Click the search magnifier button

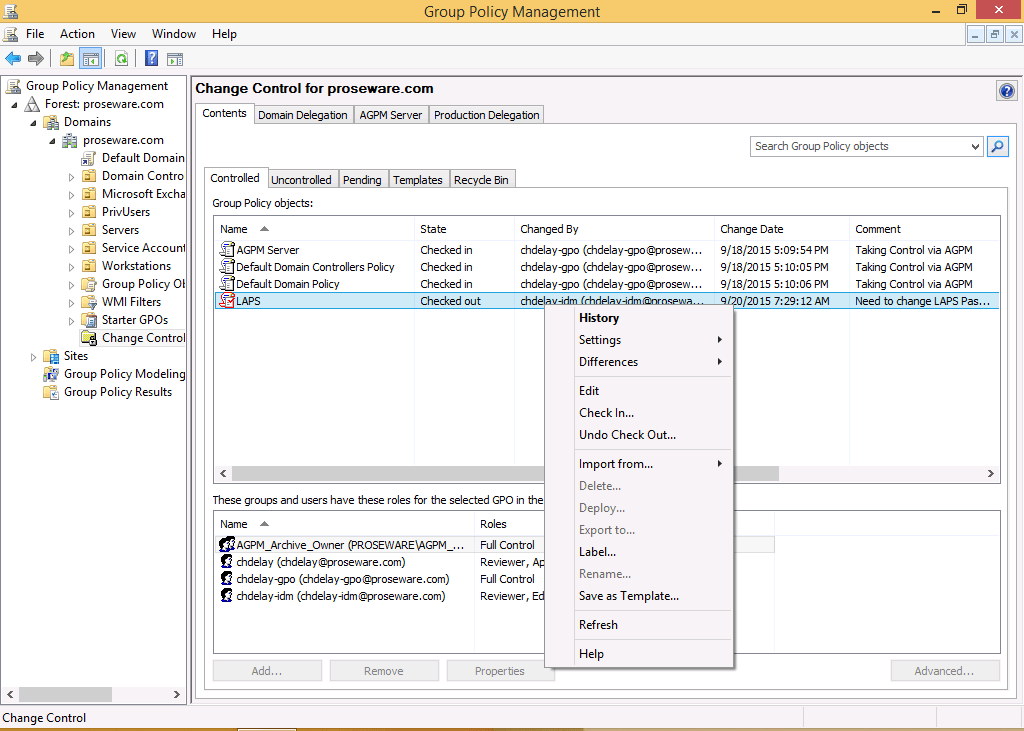pos(997,146)
